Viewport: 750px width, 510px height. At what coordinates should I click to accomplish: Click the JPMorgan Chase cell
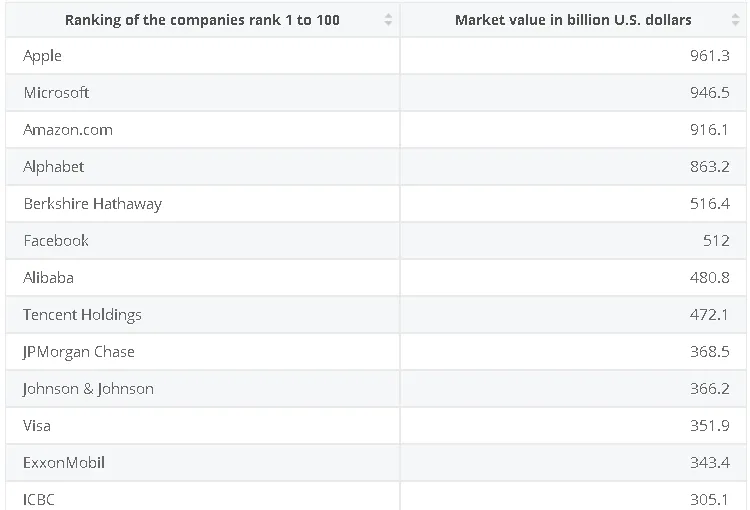pos(79,352)
